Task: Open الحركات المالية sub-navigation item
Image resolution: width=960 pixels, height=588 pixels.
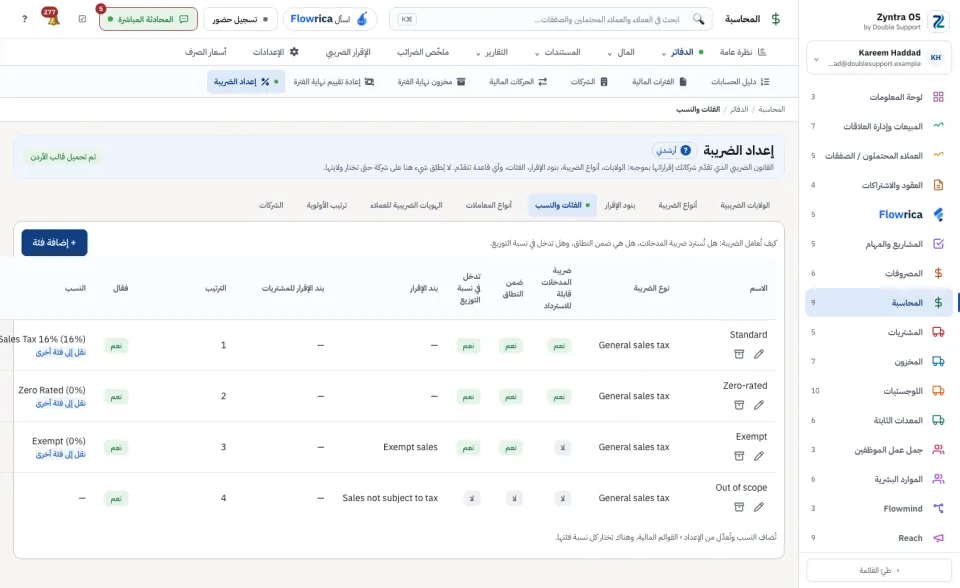Action: [x=518, y=81]
